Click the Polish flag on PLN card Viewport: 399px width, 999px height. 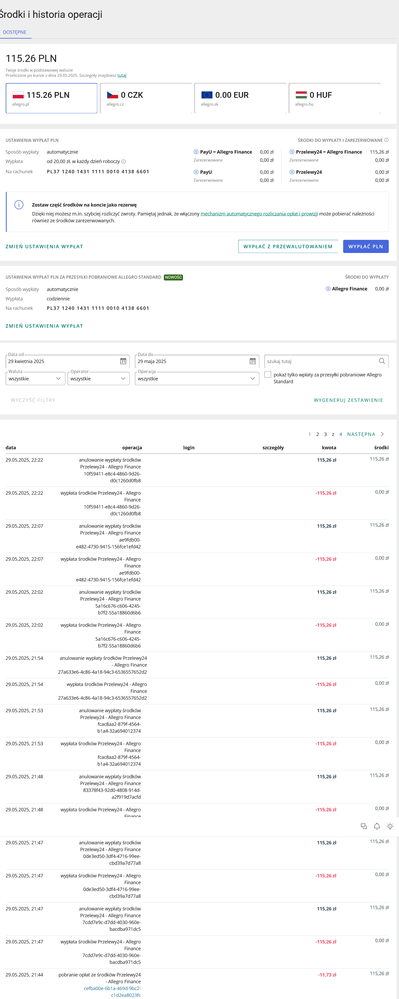point(18,95)
